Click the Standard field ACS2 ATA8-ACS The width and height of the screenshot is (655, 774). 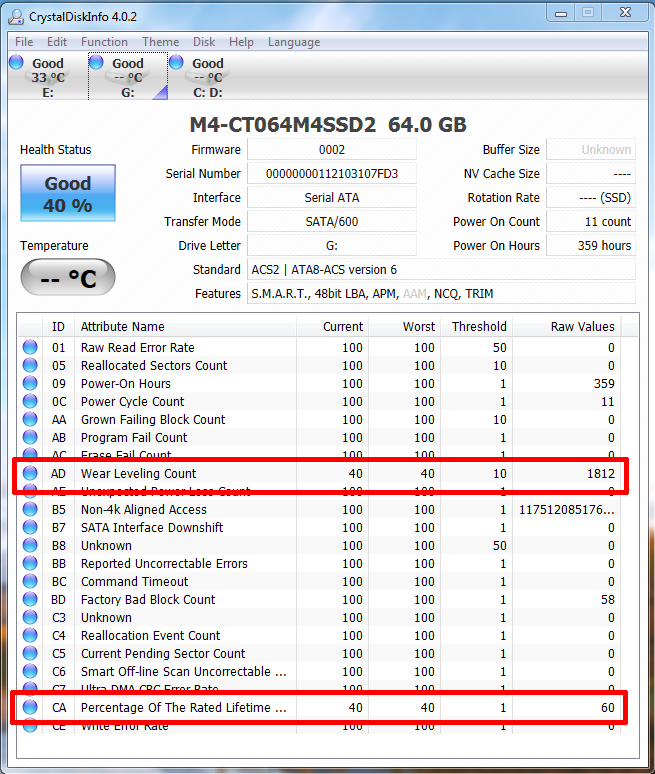coord(441,270)
